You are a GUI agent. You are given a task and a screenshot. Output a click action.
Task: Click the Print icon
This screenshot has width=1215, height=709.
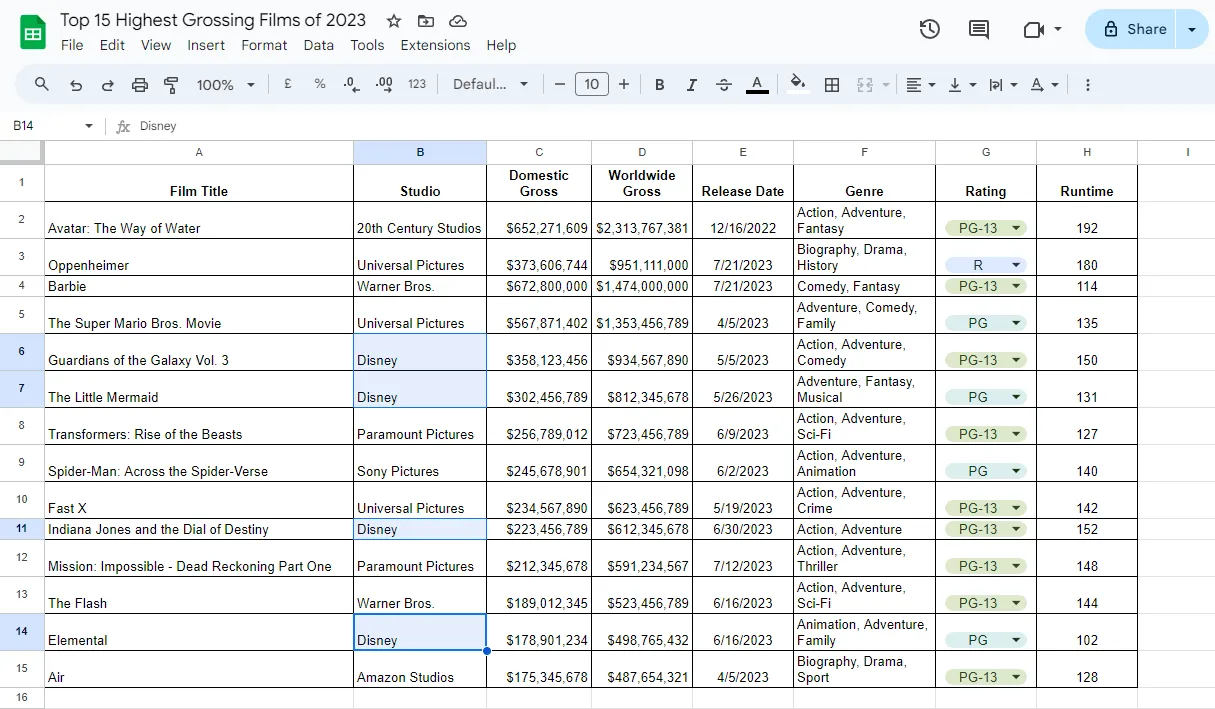pyautogui.click(x=140, y=85)
